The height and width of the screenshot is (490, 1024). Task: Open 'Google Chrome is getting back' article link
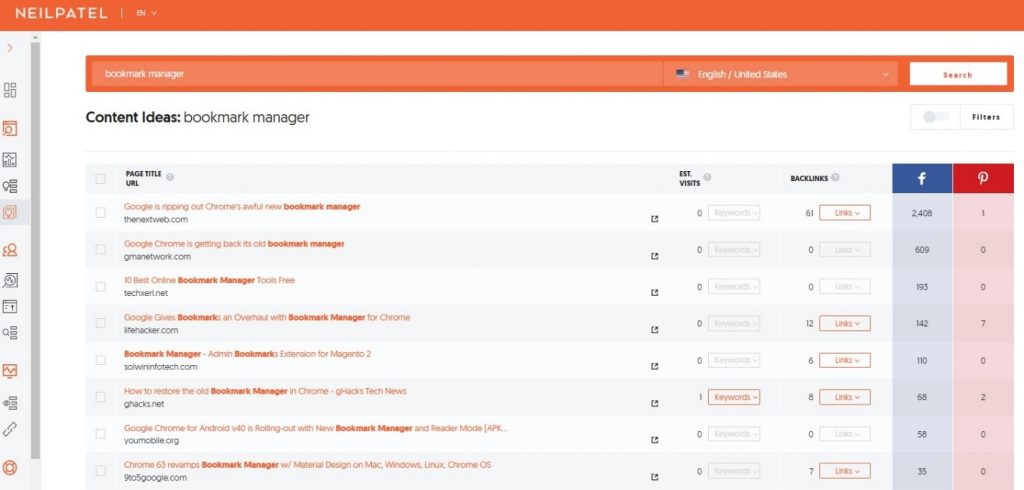234,244
